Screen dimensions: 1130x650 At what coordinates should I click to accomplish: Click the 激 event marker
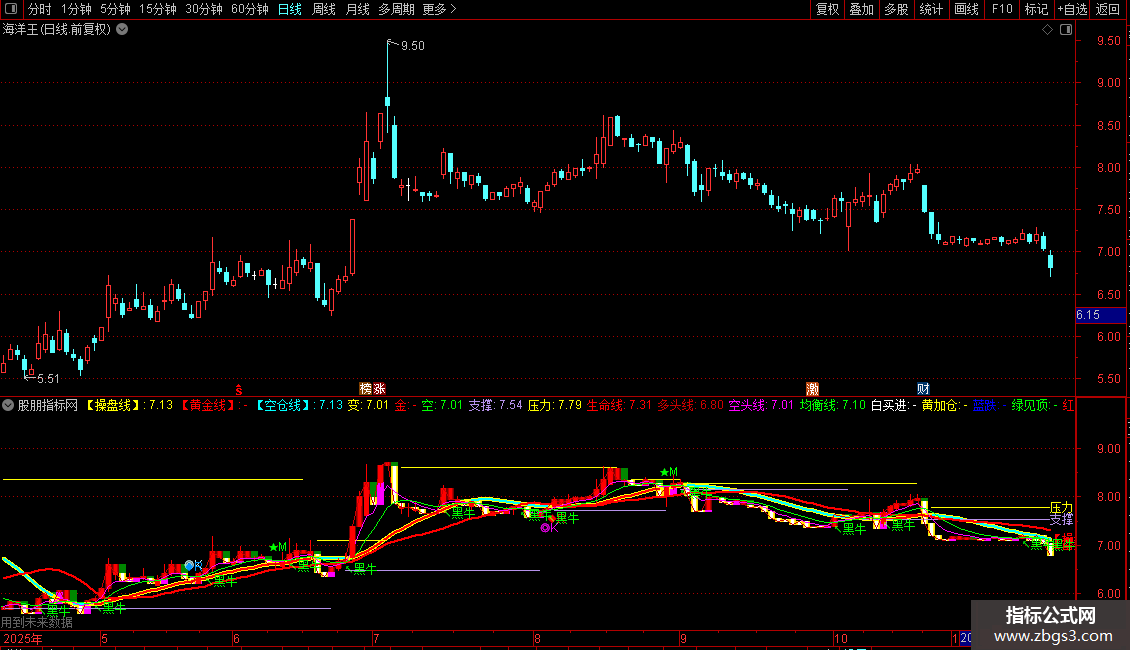[812, 388]
